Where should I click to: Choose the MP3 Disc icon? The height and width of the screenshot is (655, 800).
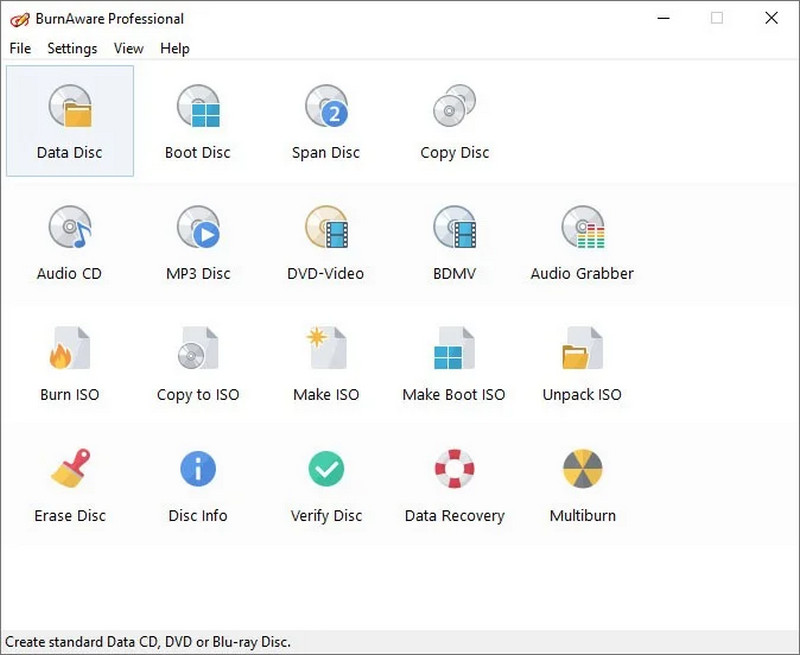click(x=198, y=229)
